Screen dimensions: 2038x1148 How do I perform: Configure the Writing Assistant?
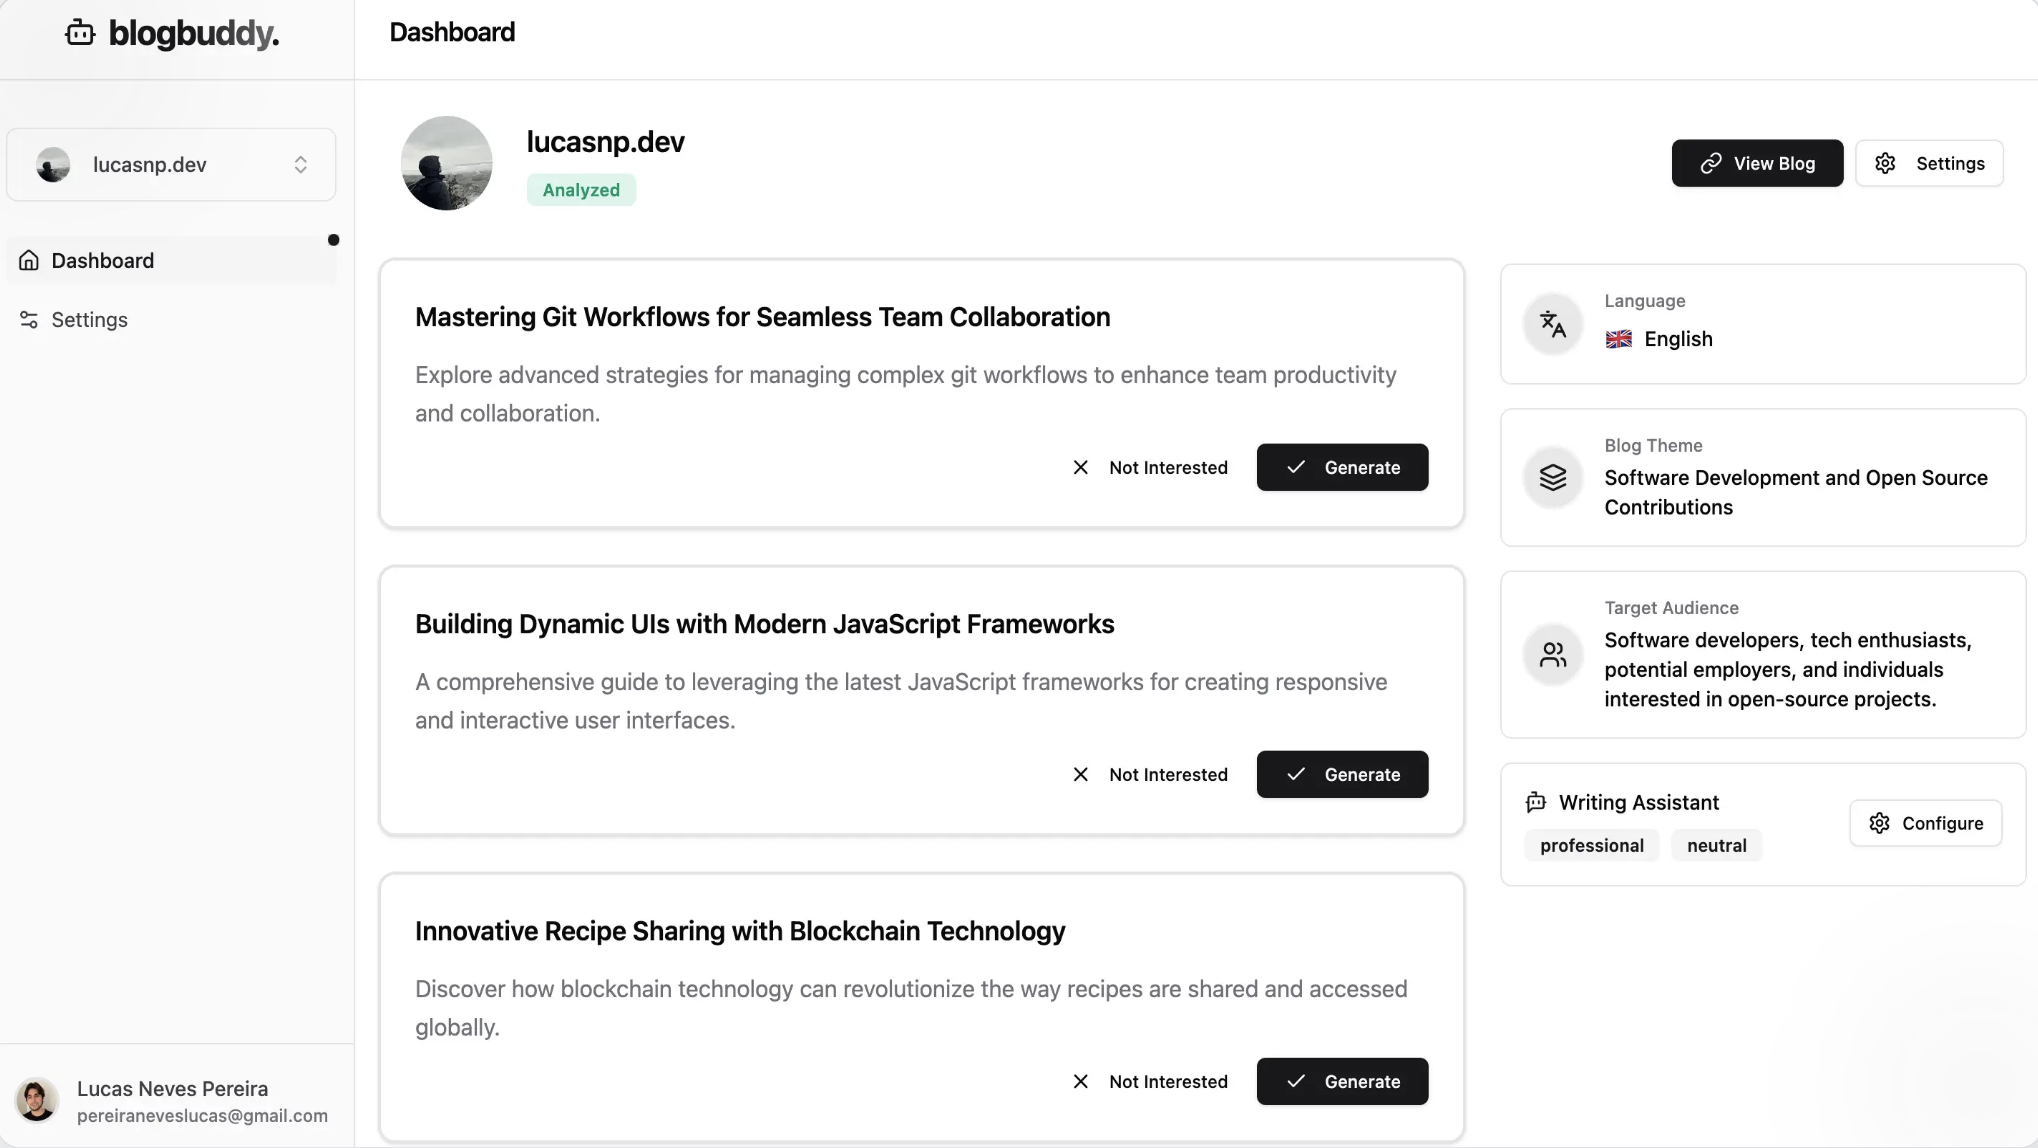[1925, 823]
